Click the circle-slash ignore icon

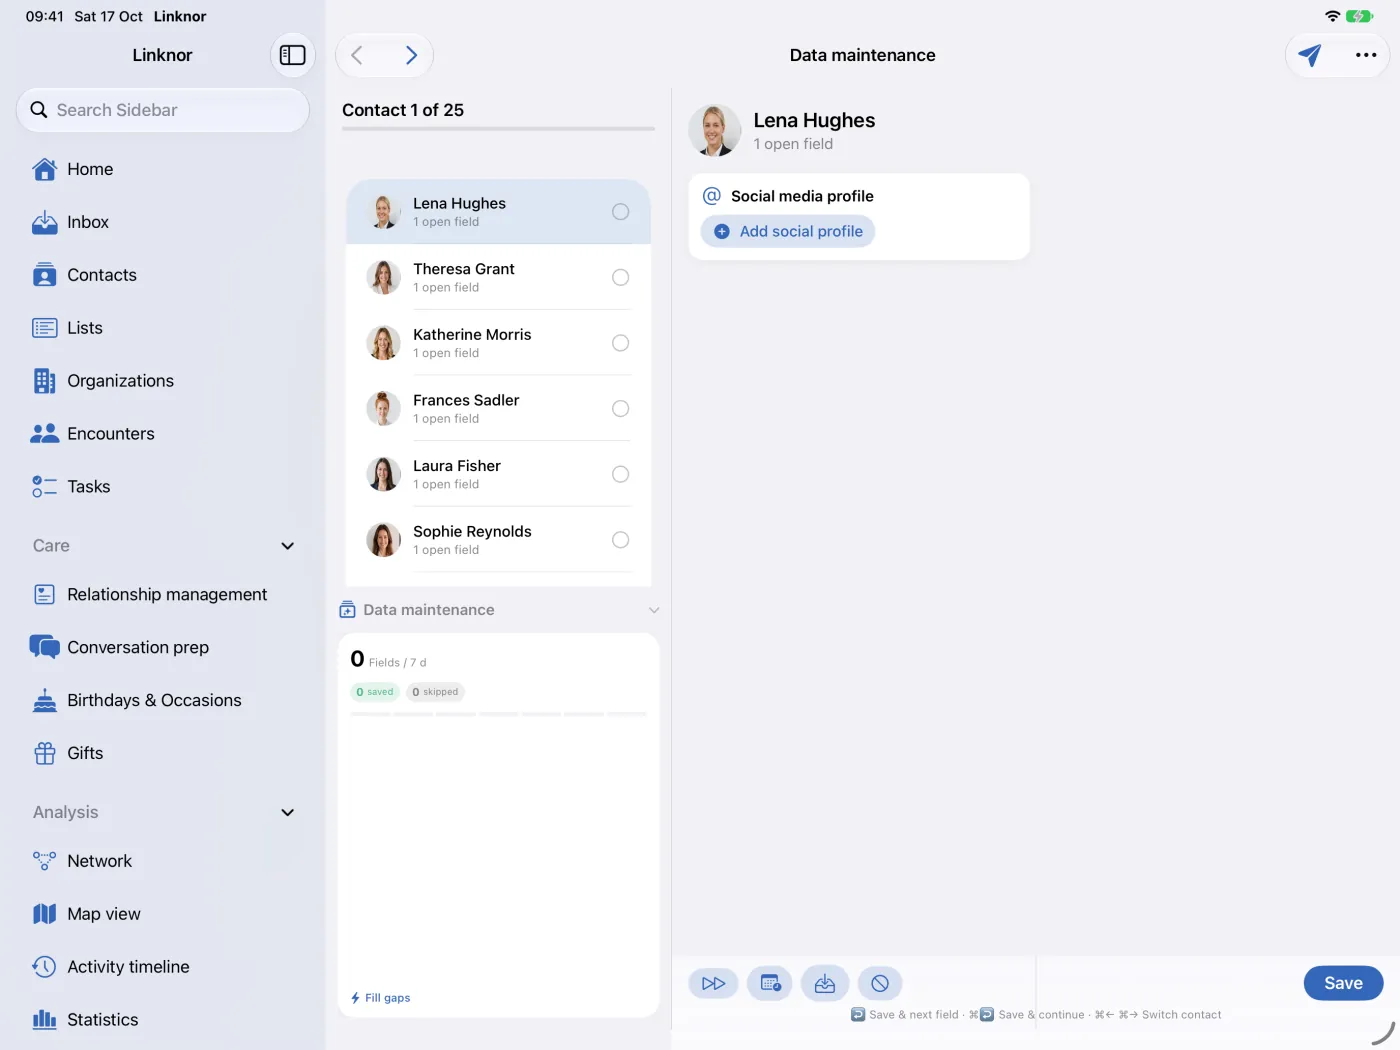click(880, 984)
